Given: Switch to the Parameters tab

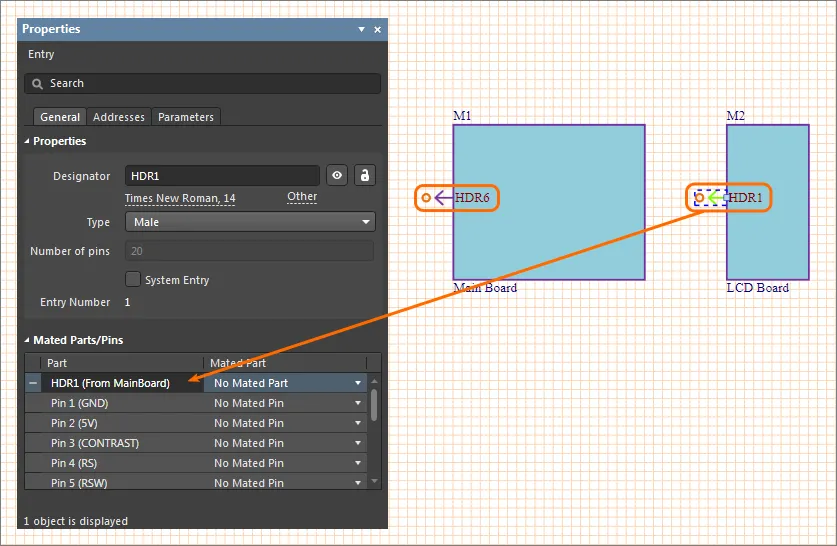Looking at the screenshot, I should click(186, 117).
